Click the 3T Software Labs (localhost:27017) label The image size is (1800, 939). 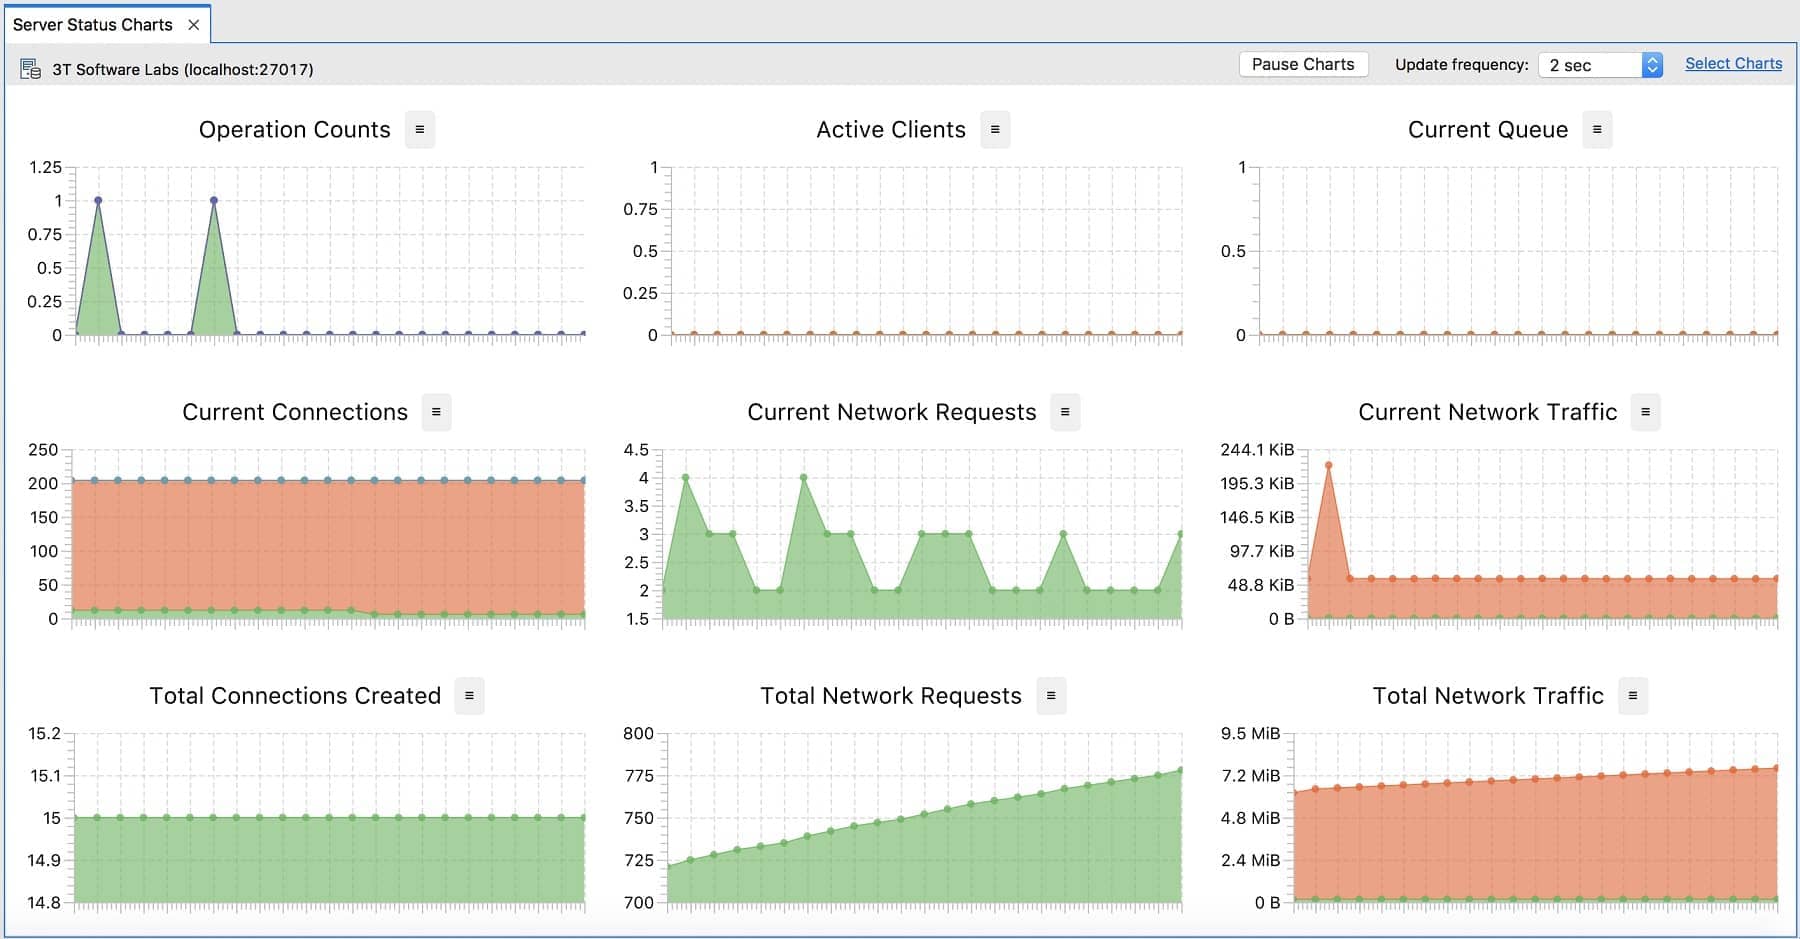pyautogui.click(x=183, y=69)
